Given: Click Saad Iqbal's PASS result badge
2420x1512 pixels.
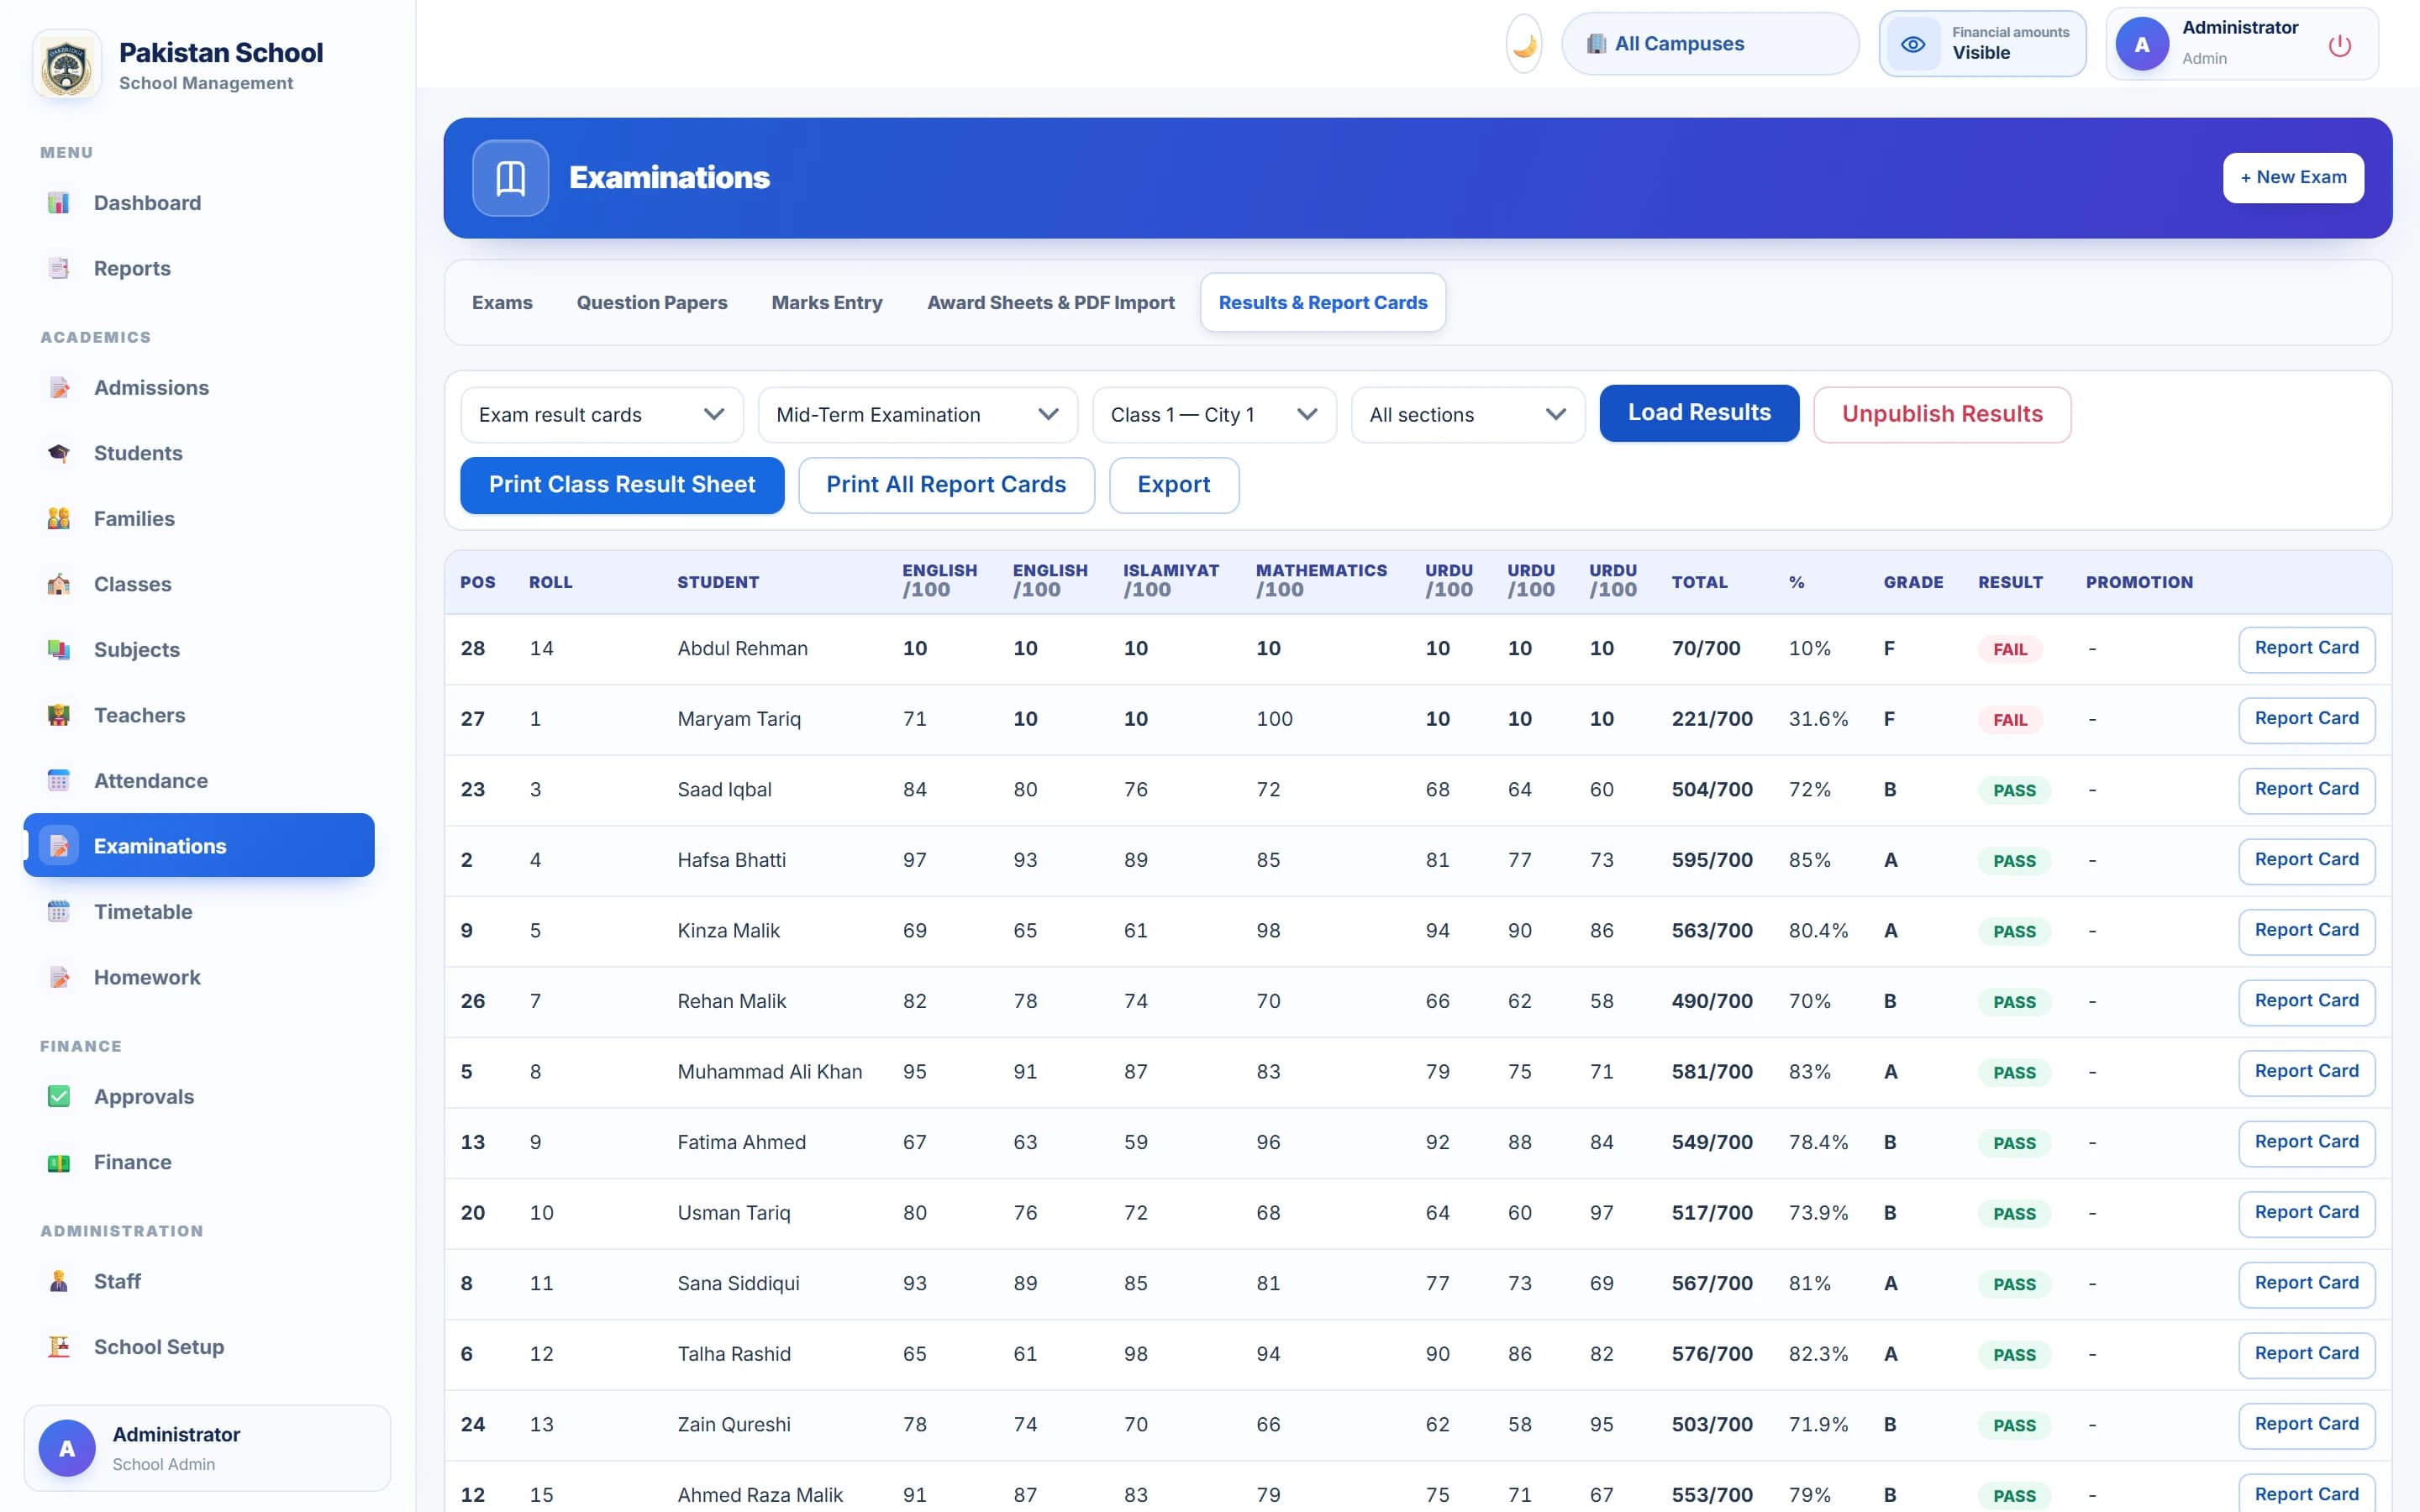Looking at the screenshot, I should [x=2014, y=791].
